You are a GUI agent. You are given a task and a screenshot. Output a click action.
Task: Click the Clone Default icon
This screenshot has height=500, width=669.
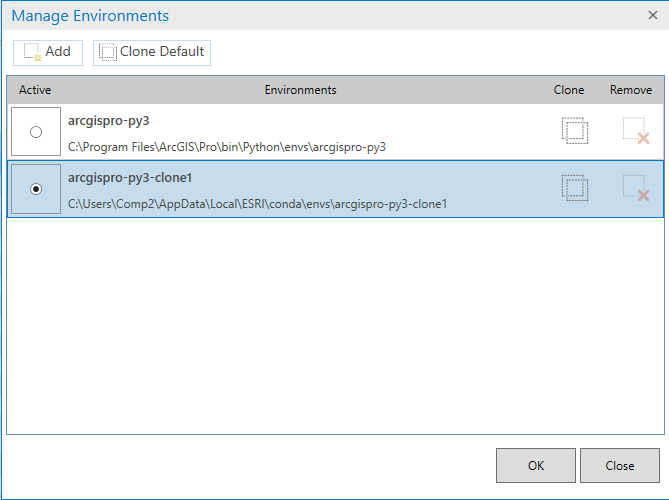(x=108, y=52)
